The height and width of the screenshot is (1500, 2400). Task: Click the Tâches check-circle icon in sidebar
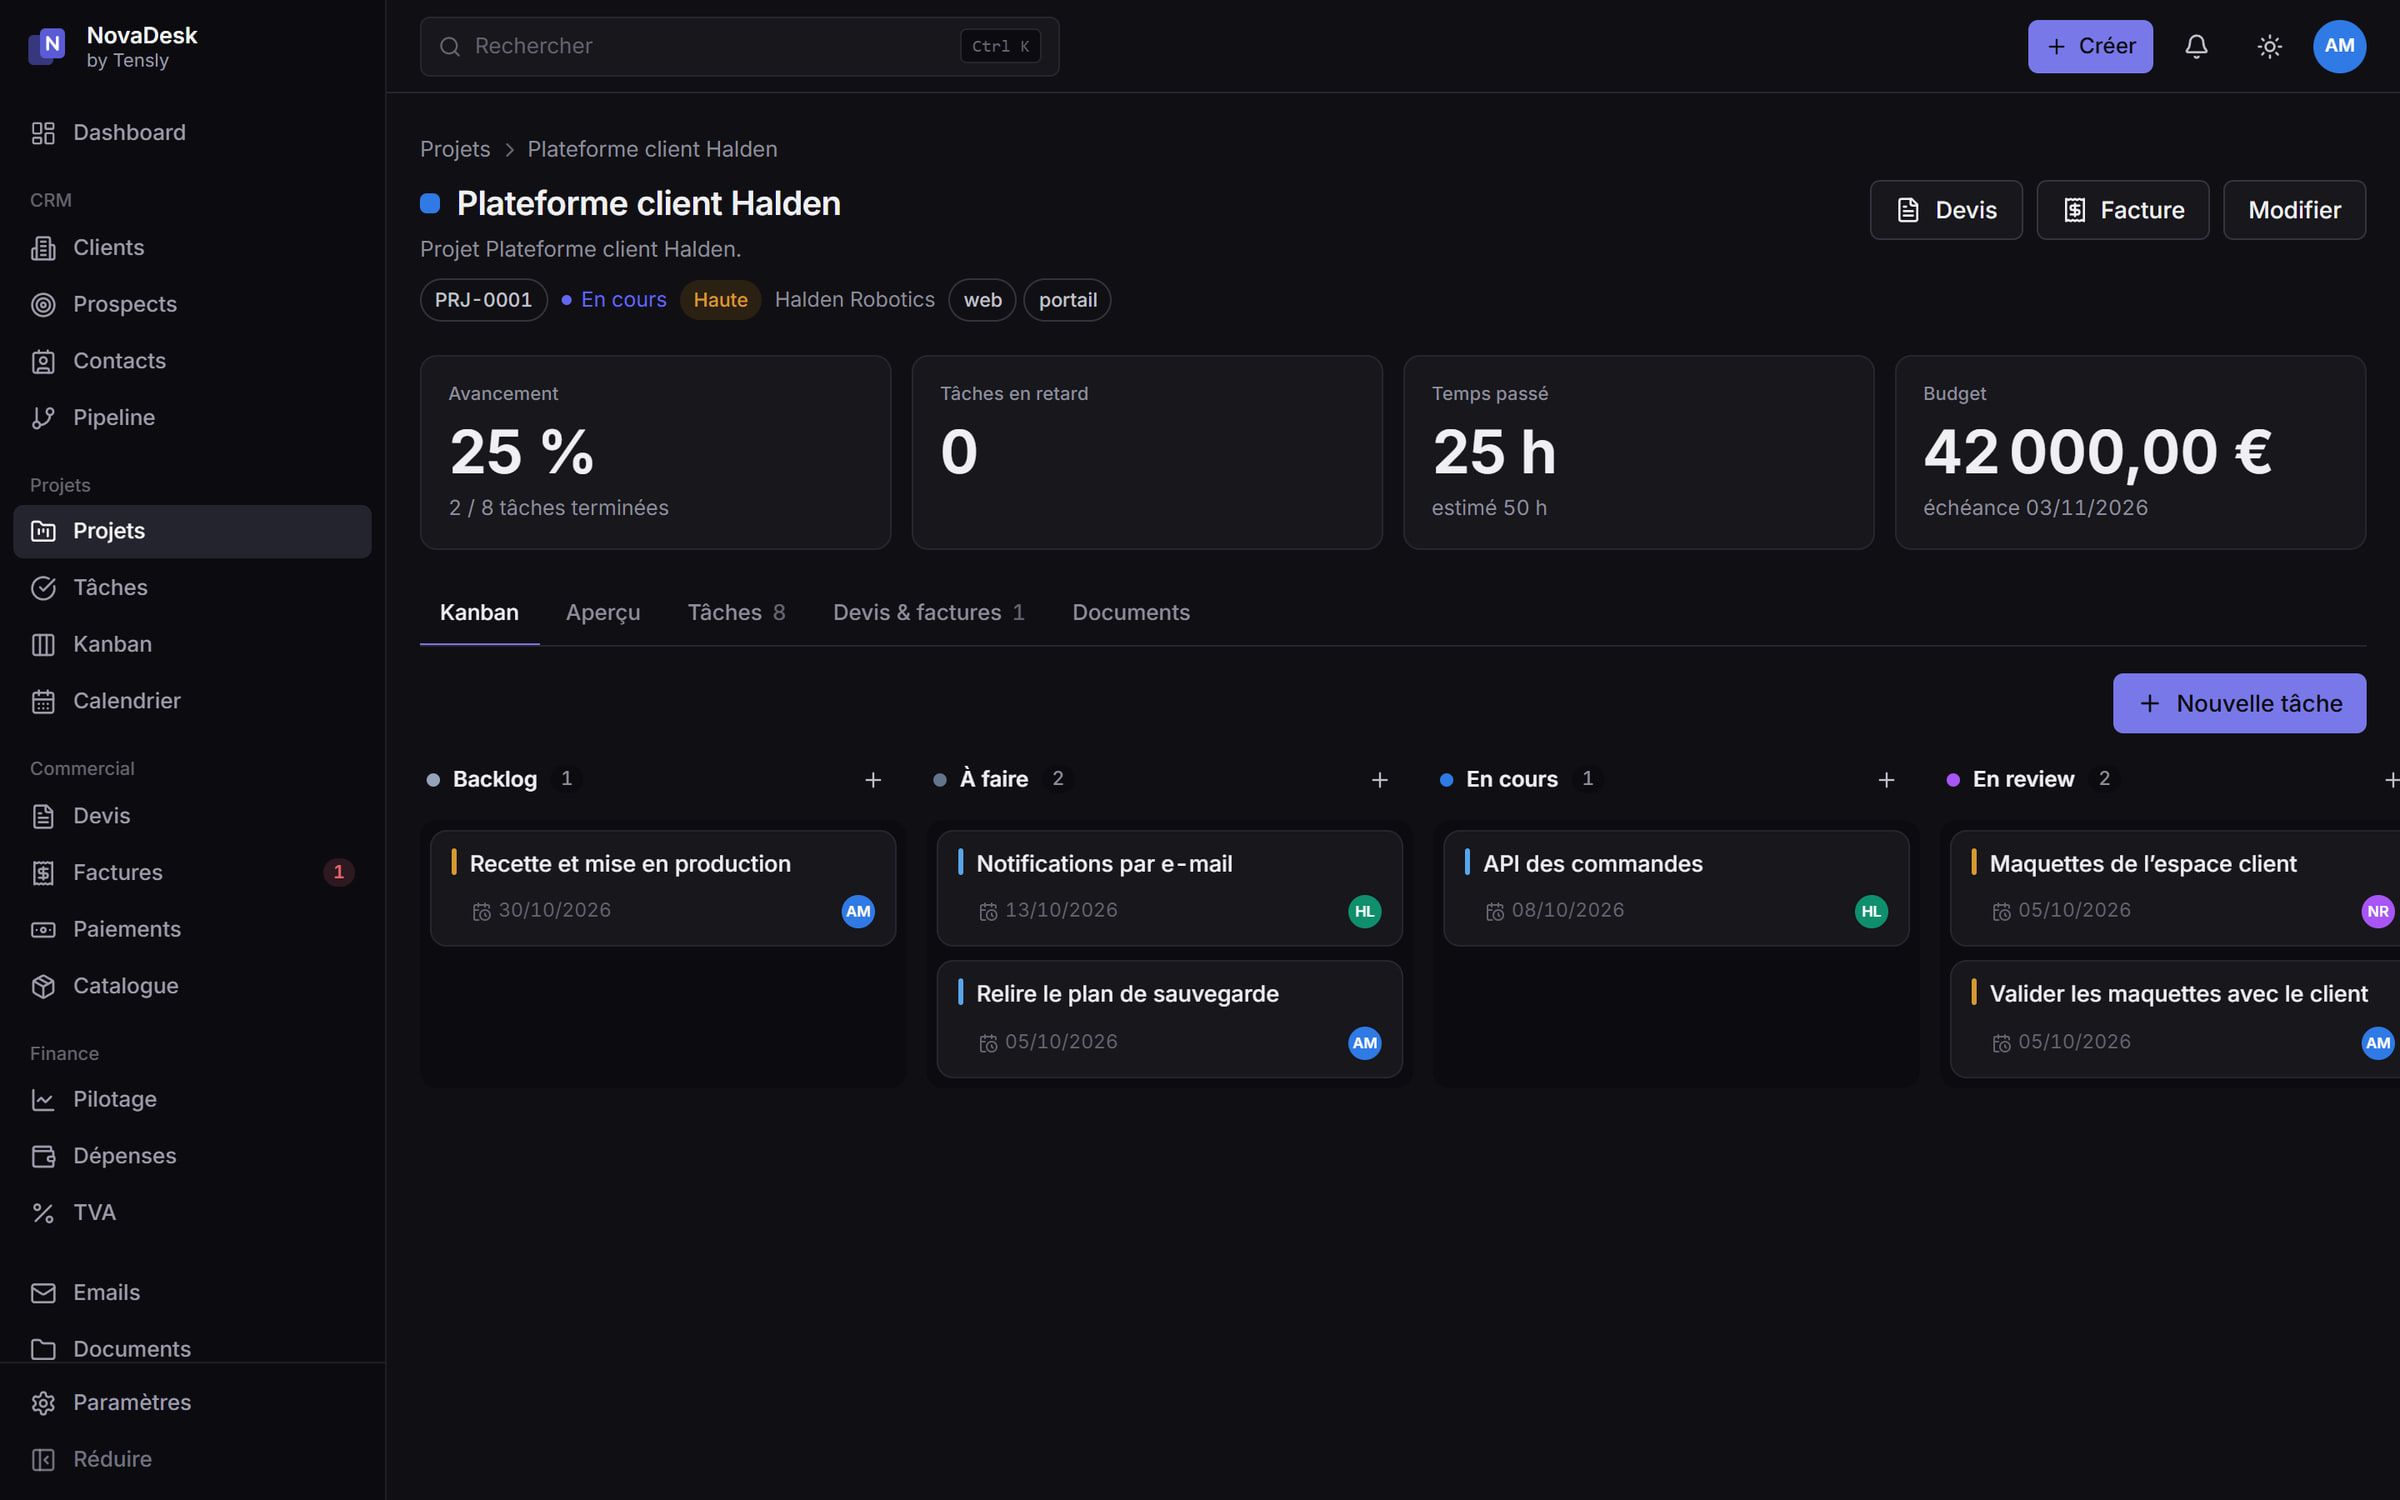pyautogui.click(x=43, y=588)
